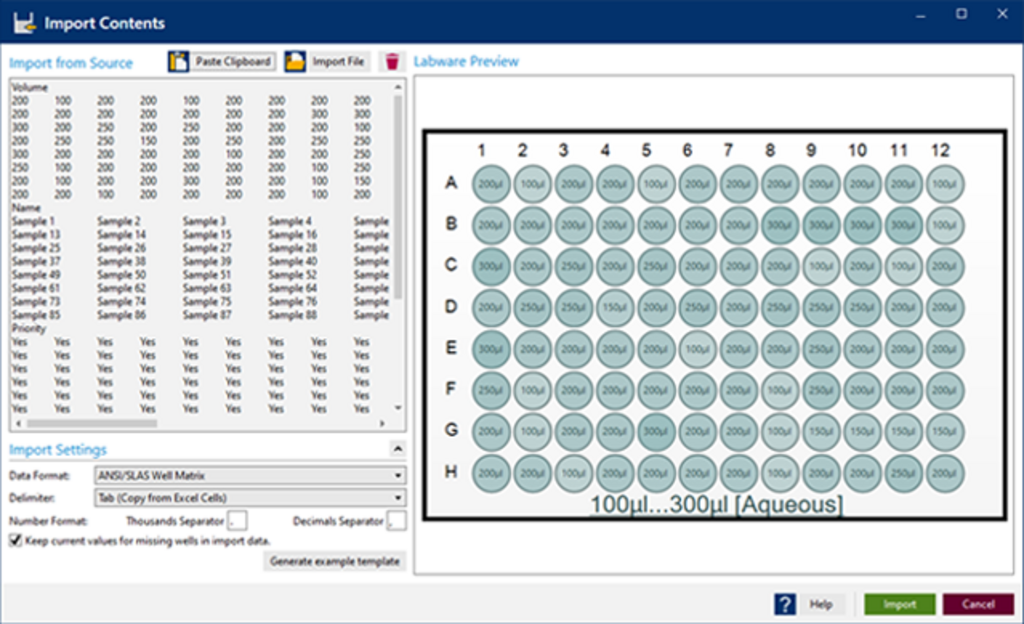Viewport: 1024px width, 624px height.
Task: Maximize the Import Contents window
Action: point(961,14)
